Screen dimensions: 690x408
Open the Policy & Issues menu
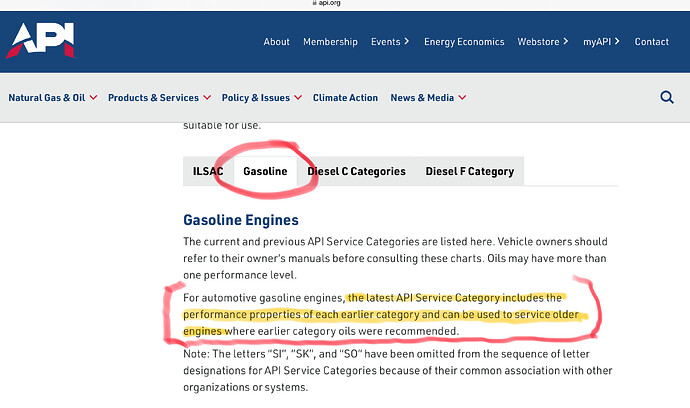coord(256,98)
